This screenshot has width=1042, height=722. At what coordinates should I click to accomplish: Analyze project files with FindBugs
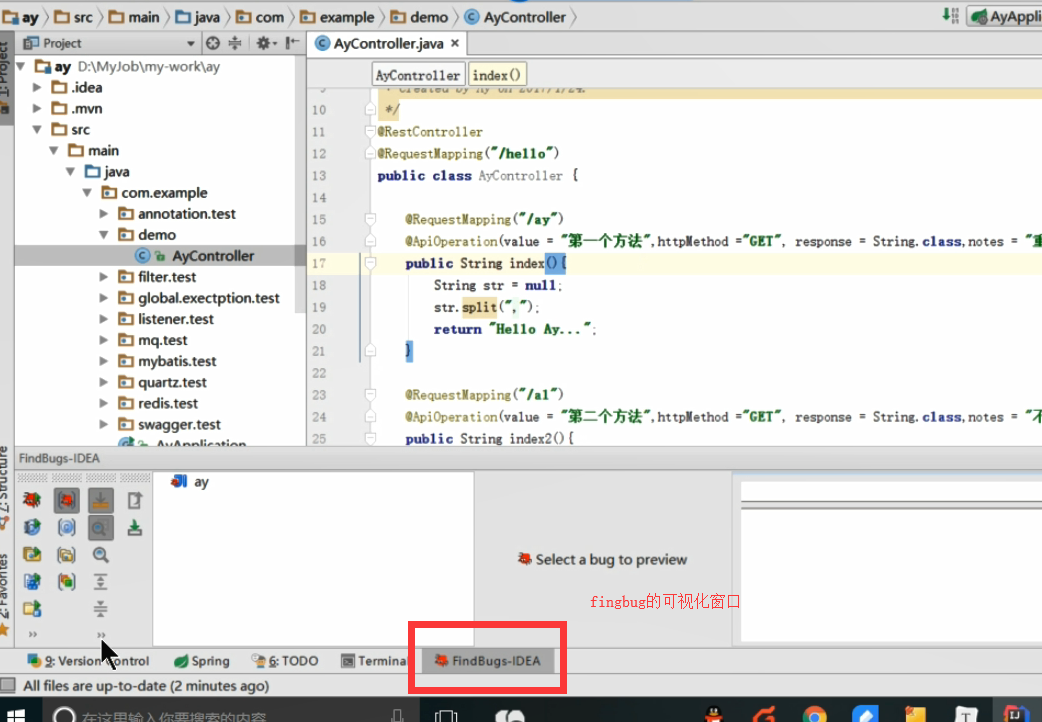[32, 608]
